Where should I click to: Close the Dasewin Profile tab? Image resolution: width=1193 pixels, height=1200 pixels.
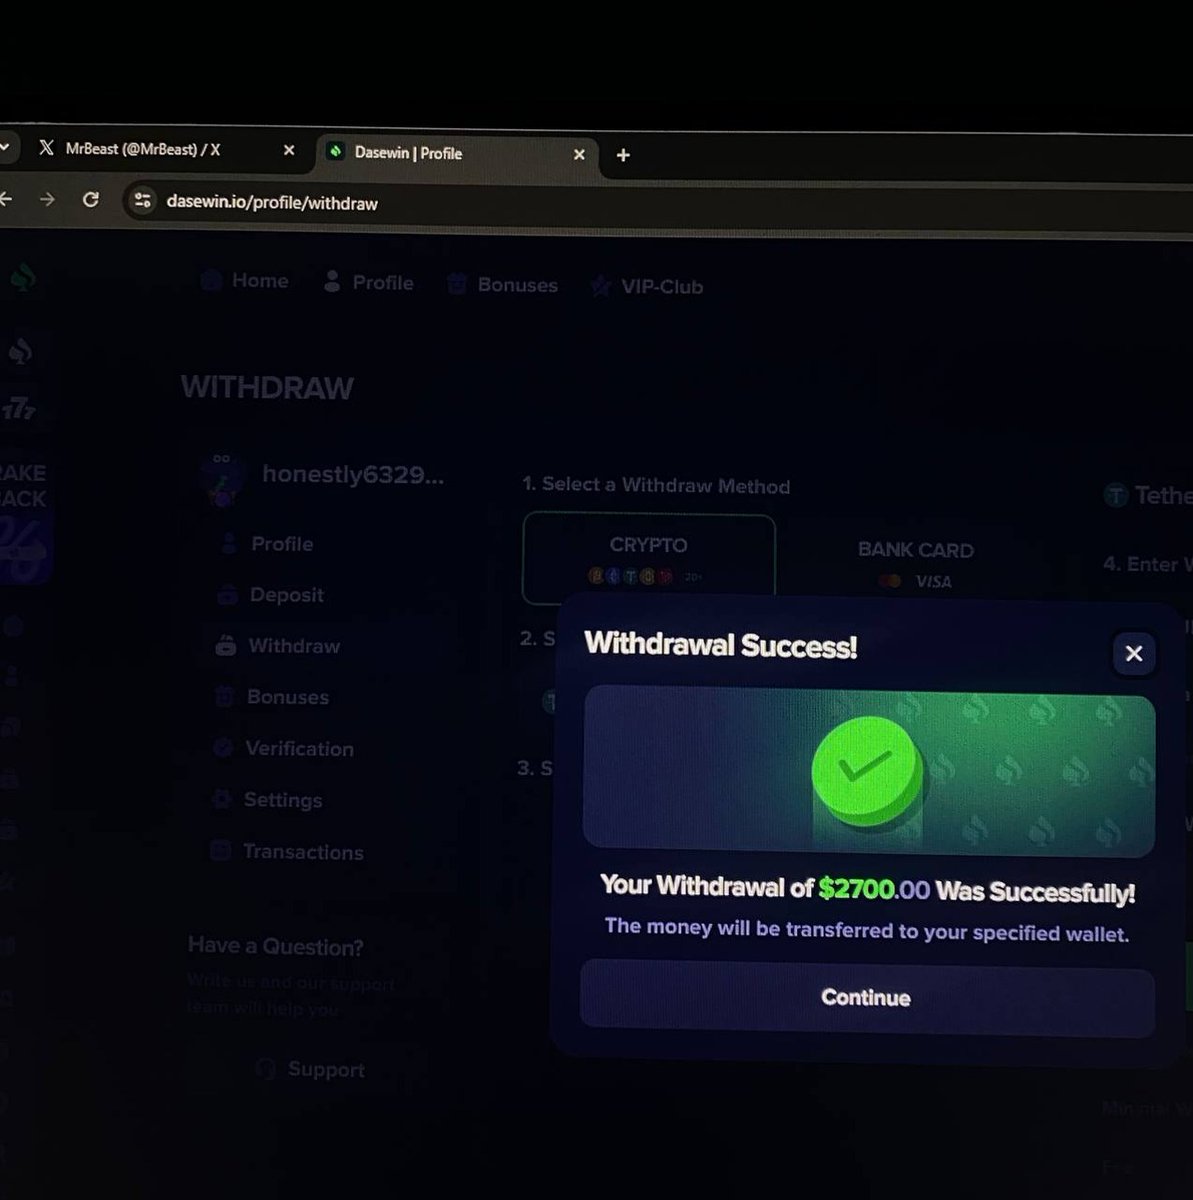(x=579, y=154)
